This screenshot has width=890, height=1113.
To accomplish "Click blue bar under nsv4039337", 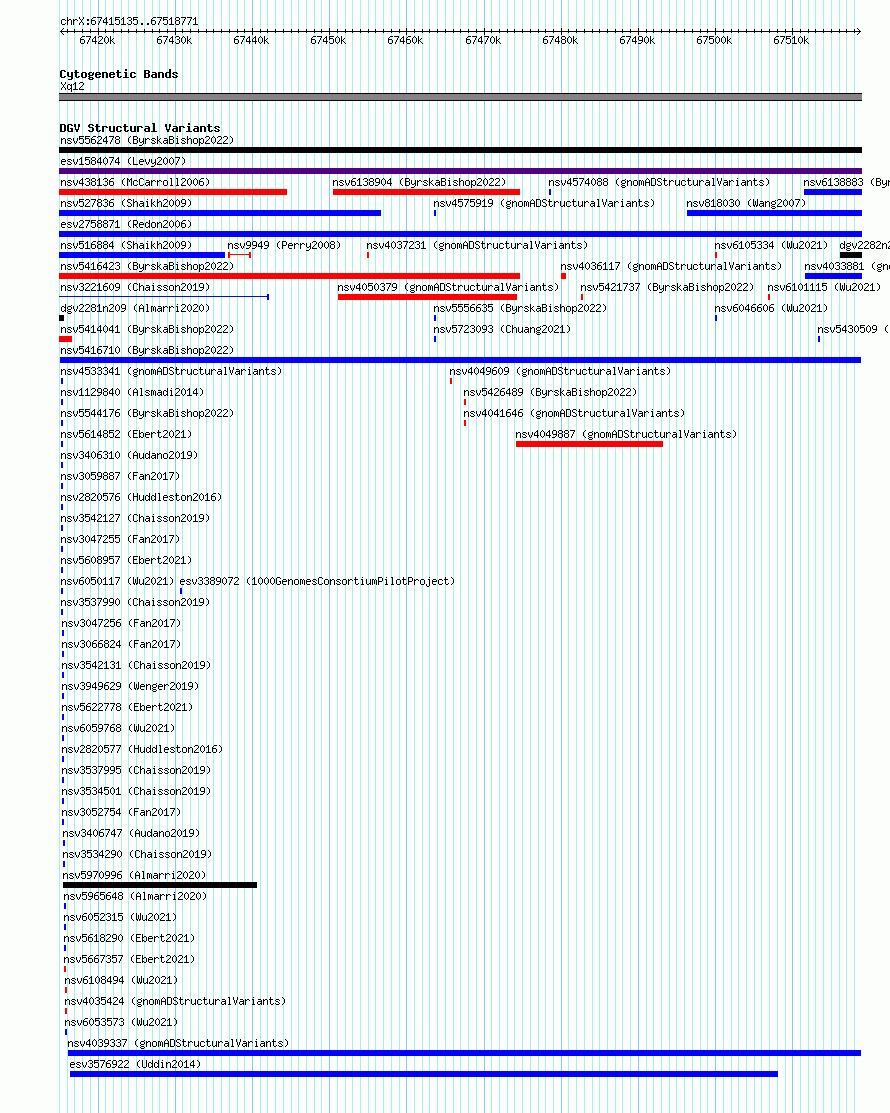I will point(464,1053).
